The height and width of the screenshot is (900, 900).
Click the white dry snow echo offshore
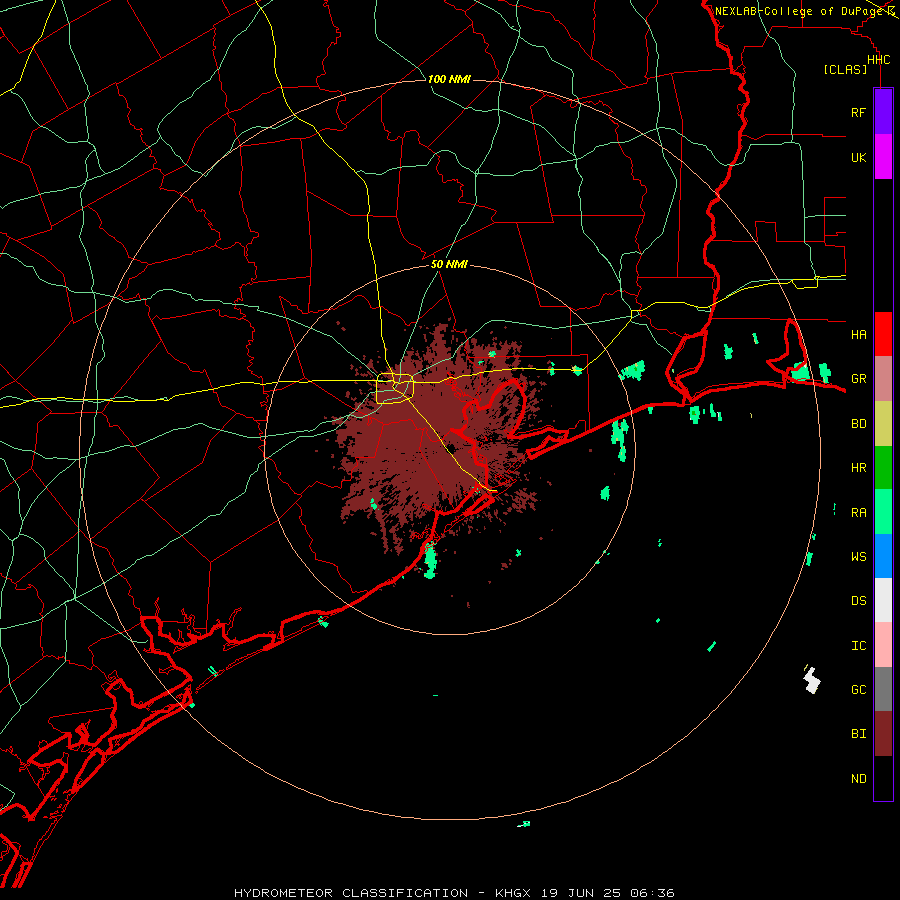pos(812,680)
